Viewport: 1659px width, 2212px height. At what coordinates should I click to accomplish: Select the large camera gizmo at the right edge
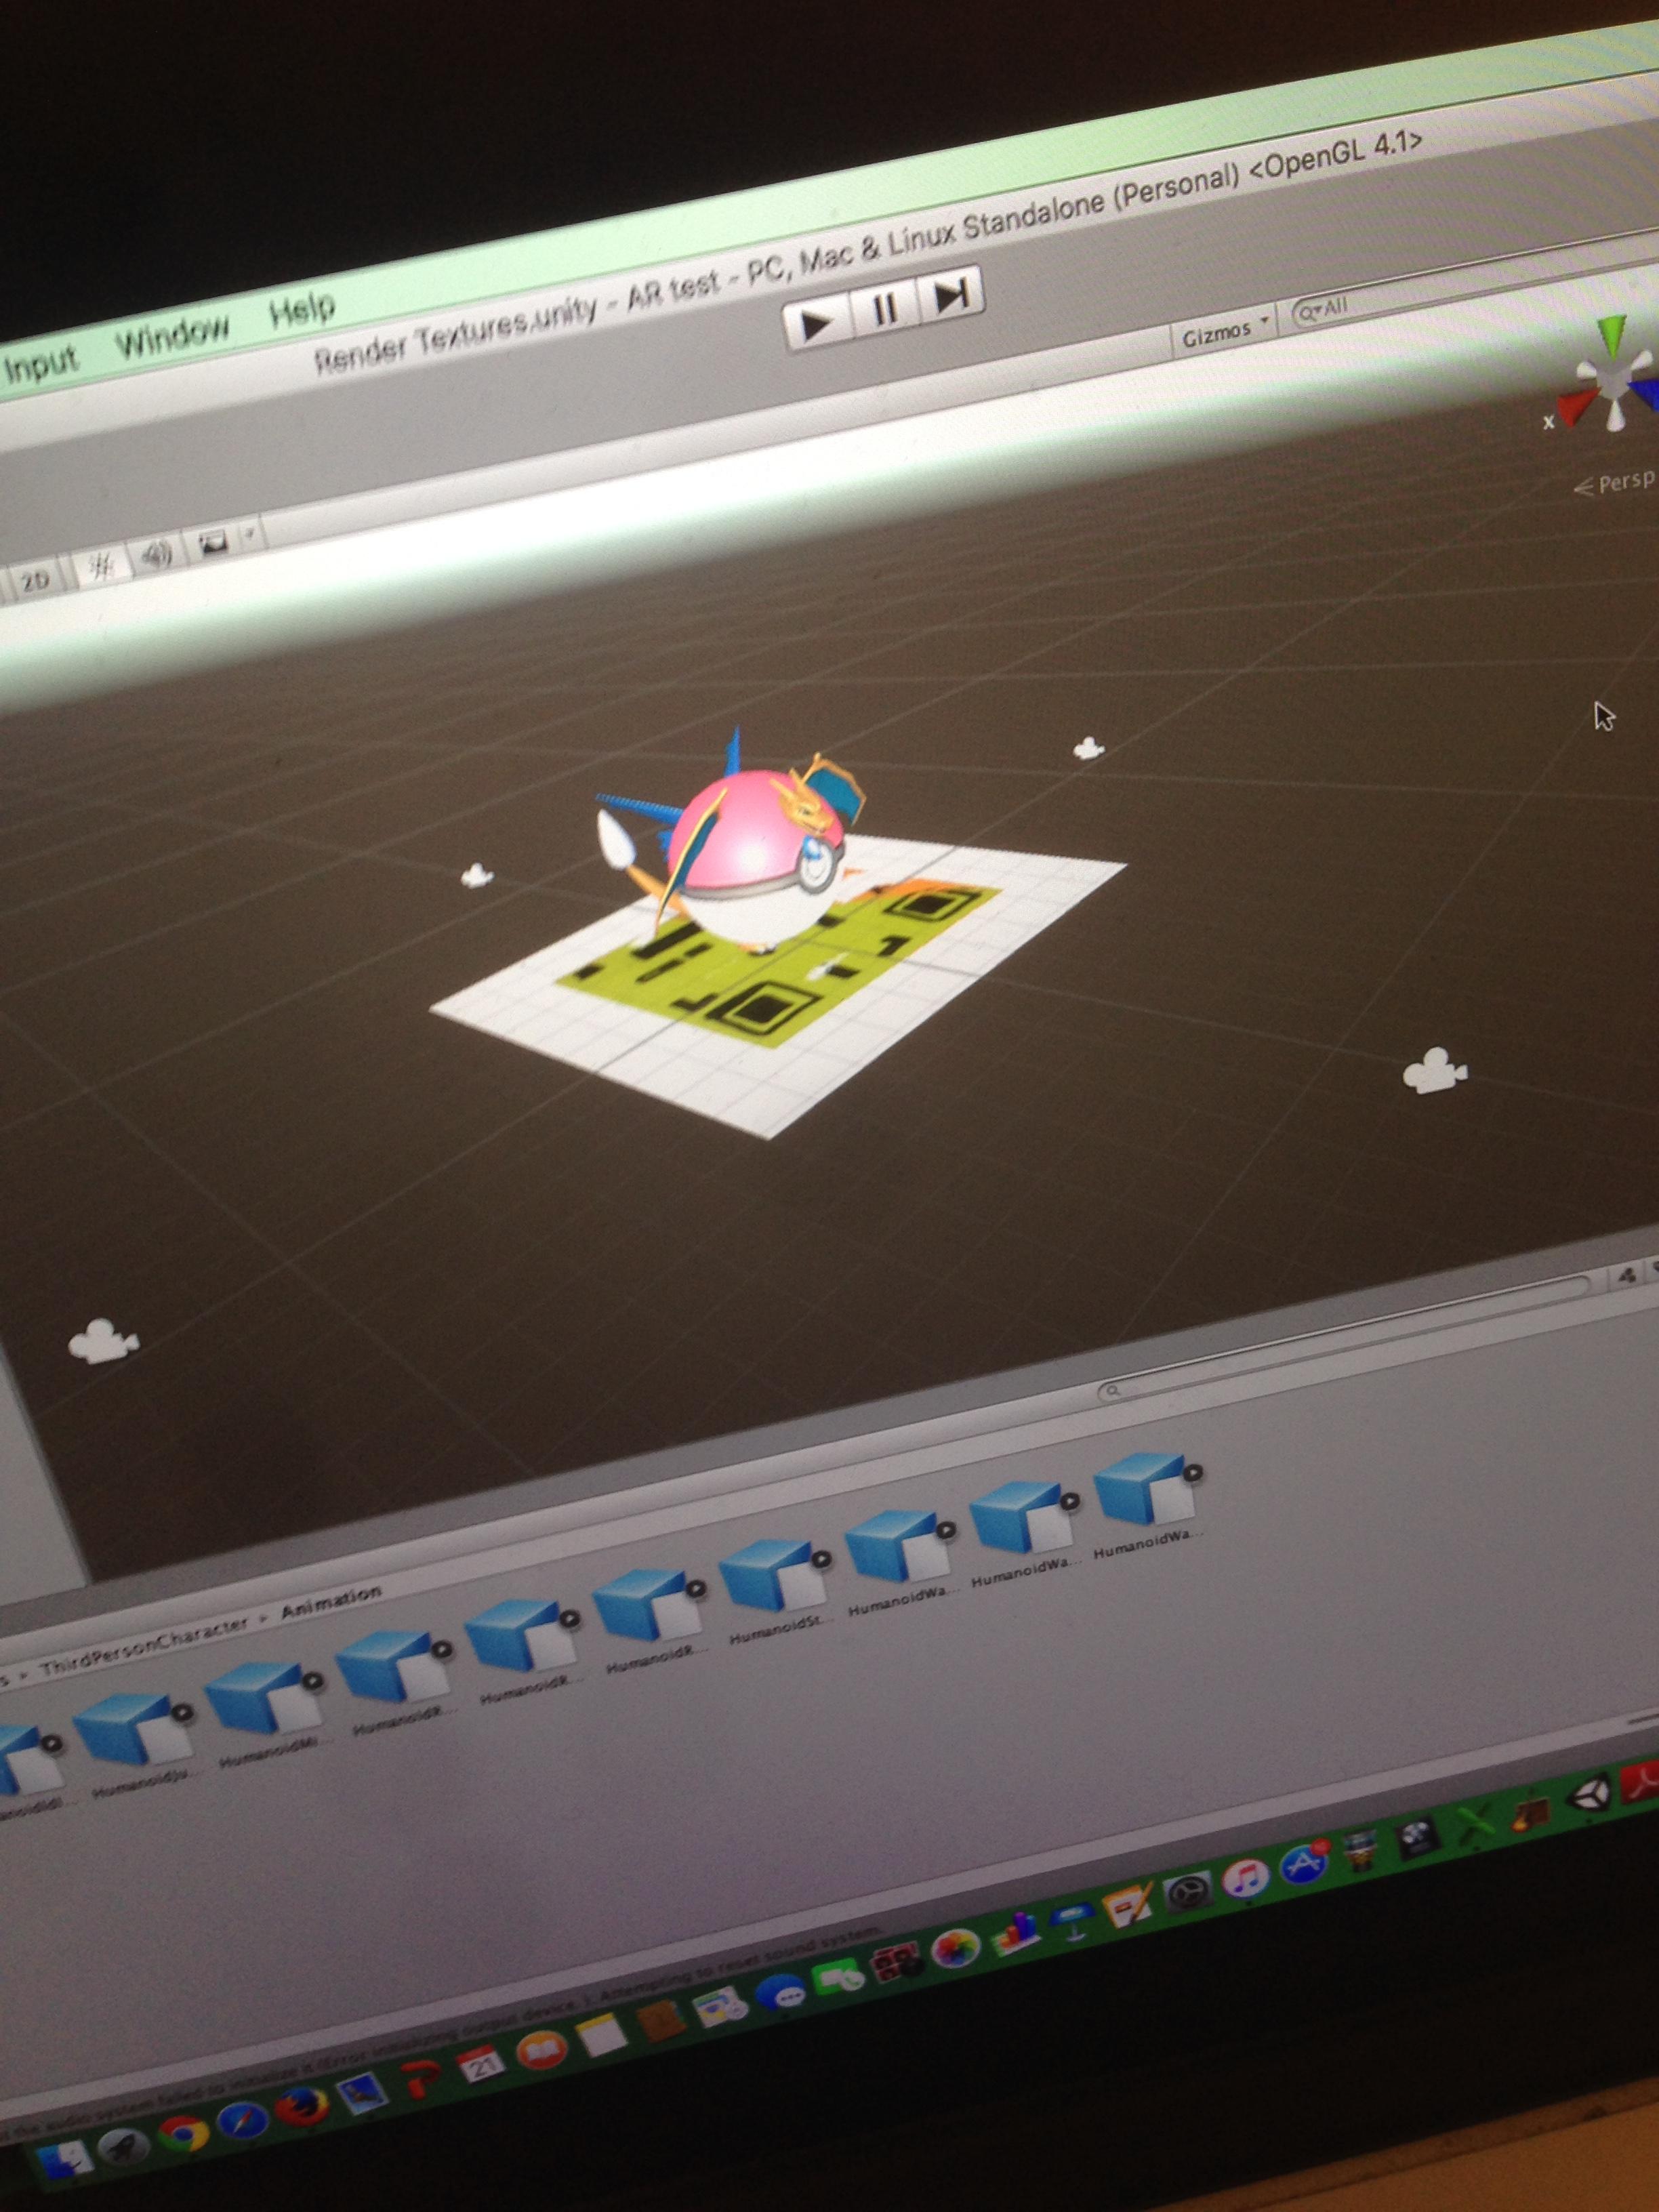[x=1435, y=1070]
